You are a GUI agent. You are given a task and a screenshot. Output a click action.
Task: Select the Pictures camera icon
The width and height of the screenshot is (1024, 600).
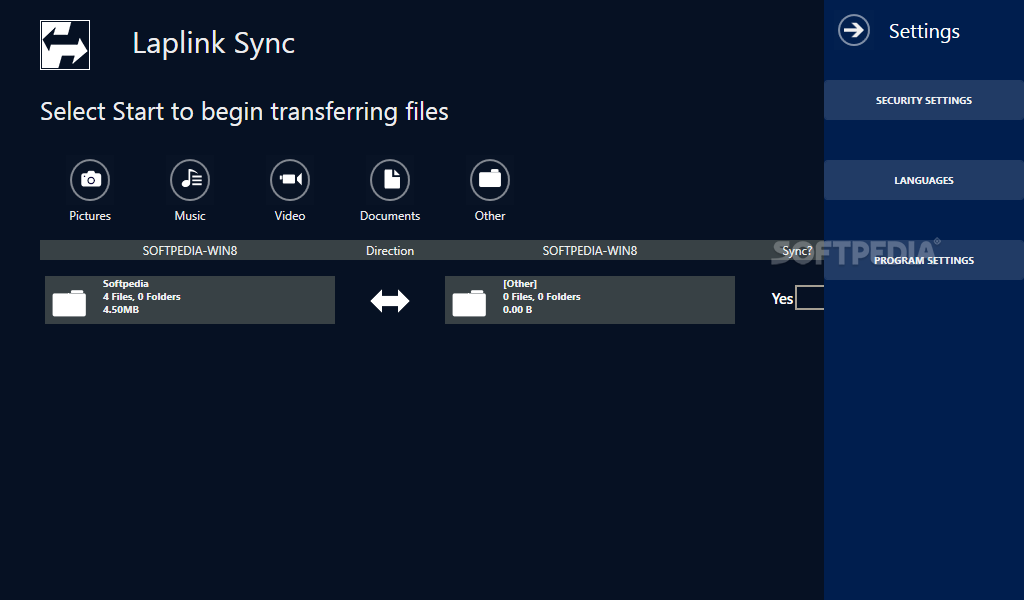90,180
